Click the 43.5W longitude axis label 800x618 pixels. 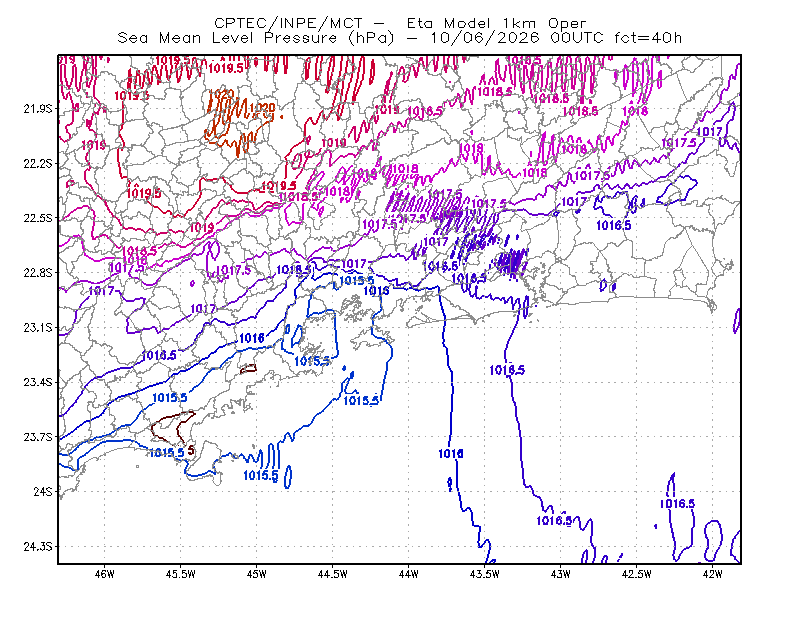coord(485,575)
